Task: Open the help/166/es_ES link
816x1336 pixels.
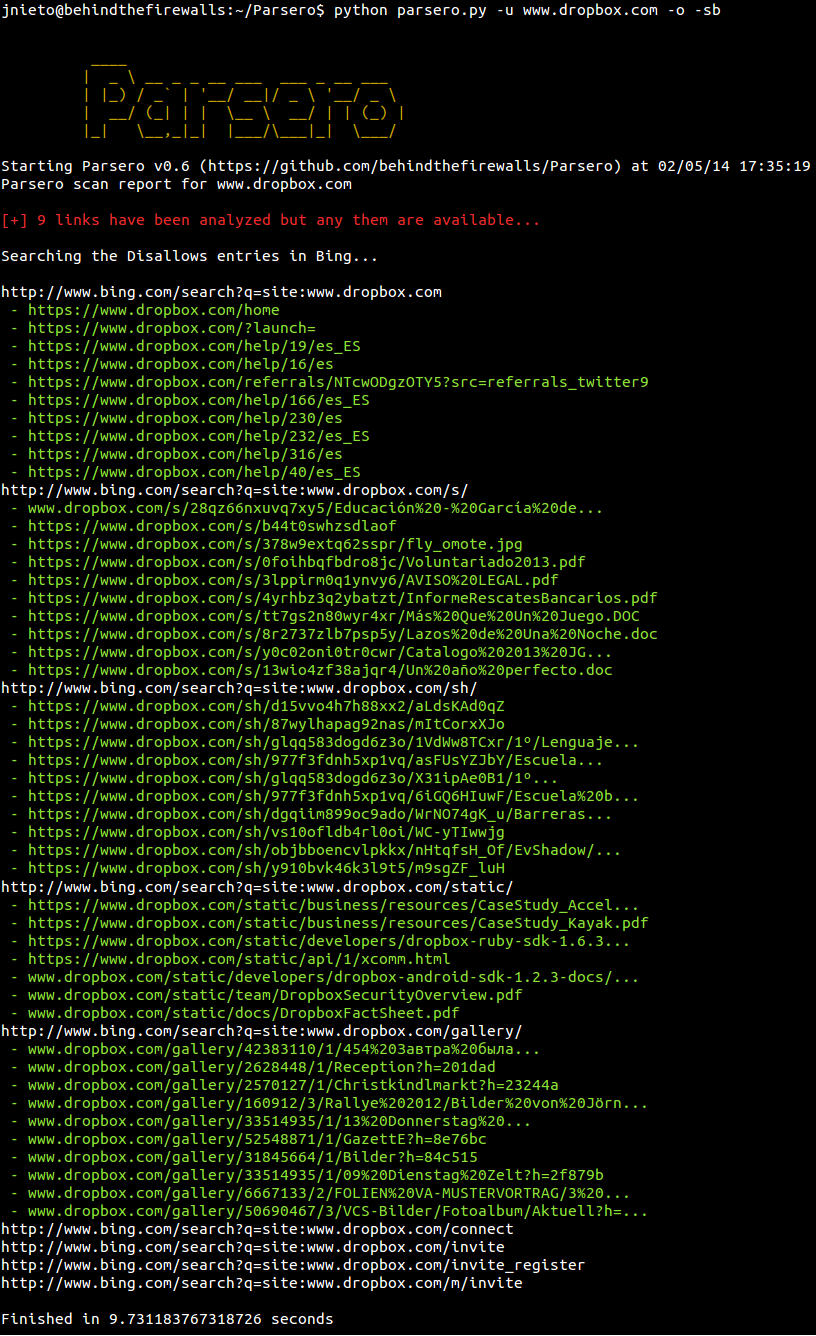Action: (199, 400)
